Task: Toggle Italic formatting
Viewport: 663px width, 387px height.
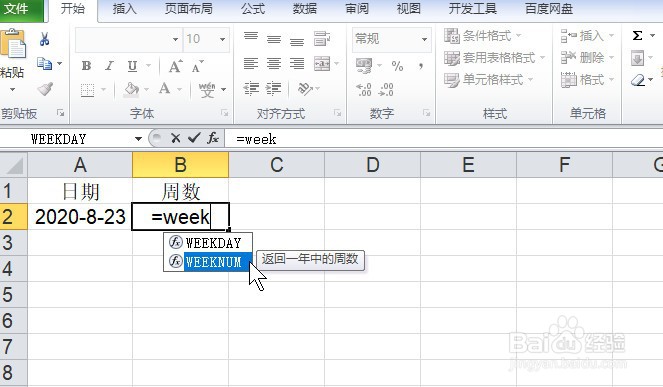Action: point(109,66)
